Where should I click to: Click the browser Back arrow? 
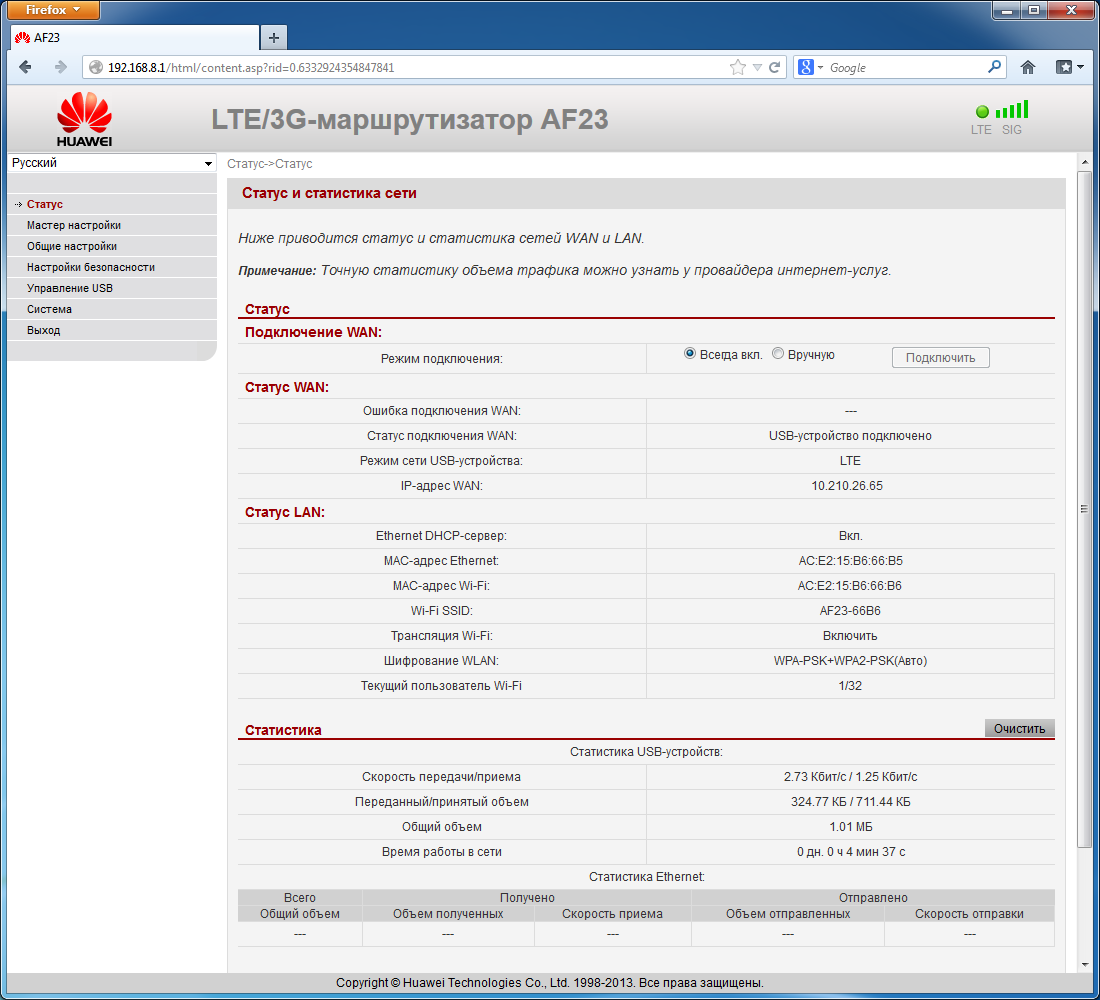[x=25, y=67]
